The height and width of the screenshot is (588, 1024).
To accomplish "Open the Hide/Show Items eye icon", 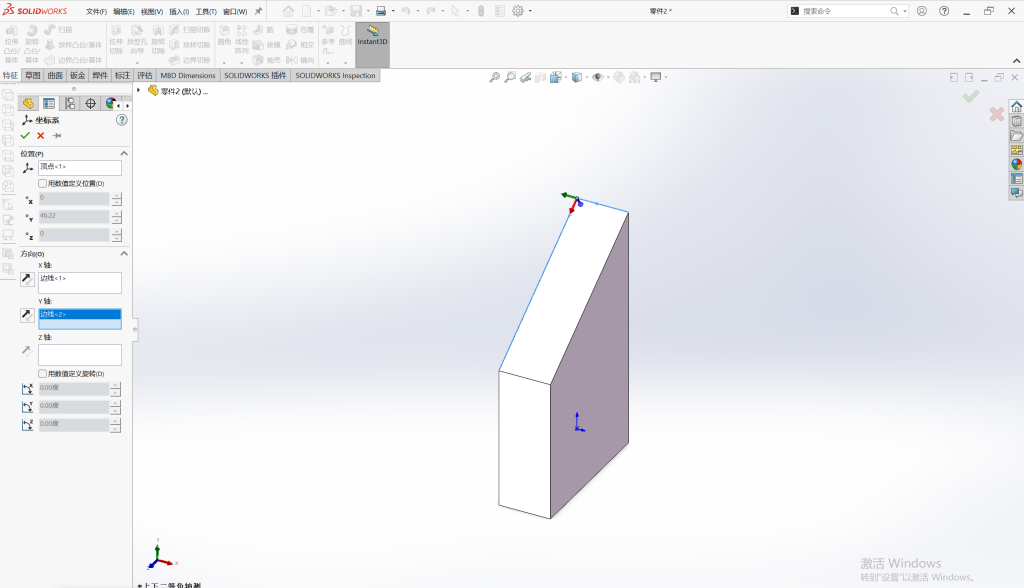I will click(x=598, y=77).
